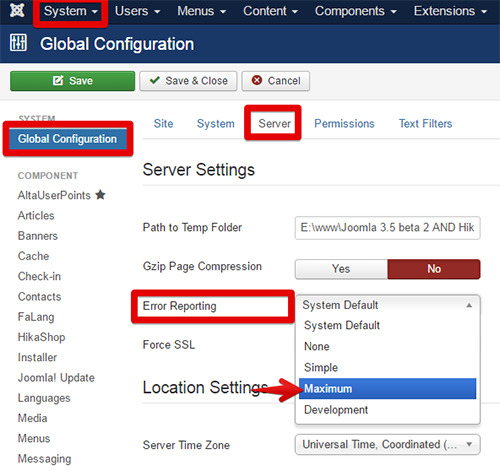Choose System Default error reporting option

[x=387, y=326]
